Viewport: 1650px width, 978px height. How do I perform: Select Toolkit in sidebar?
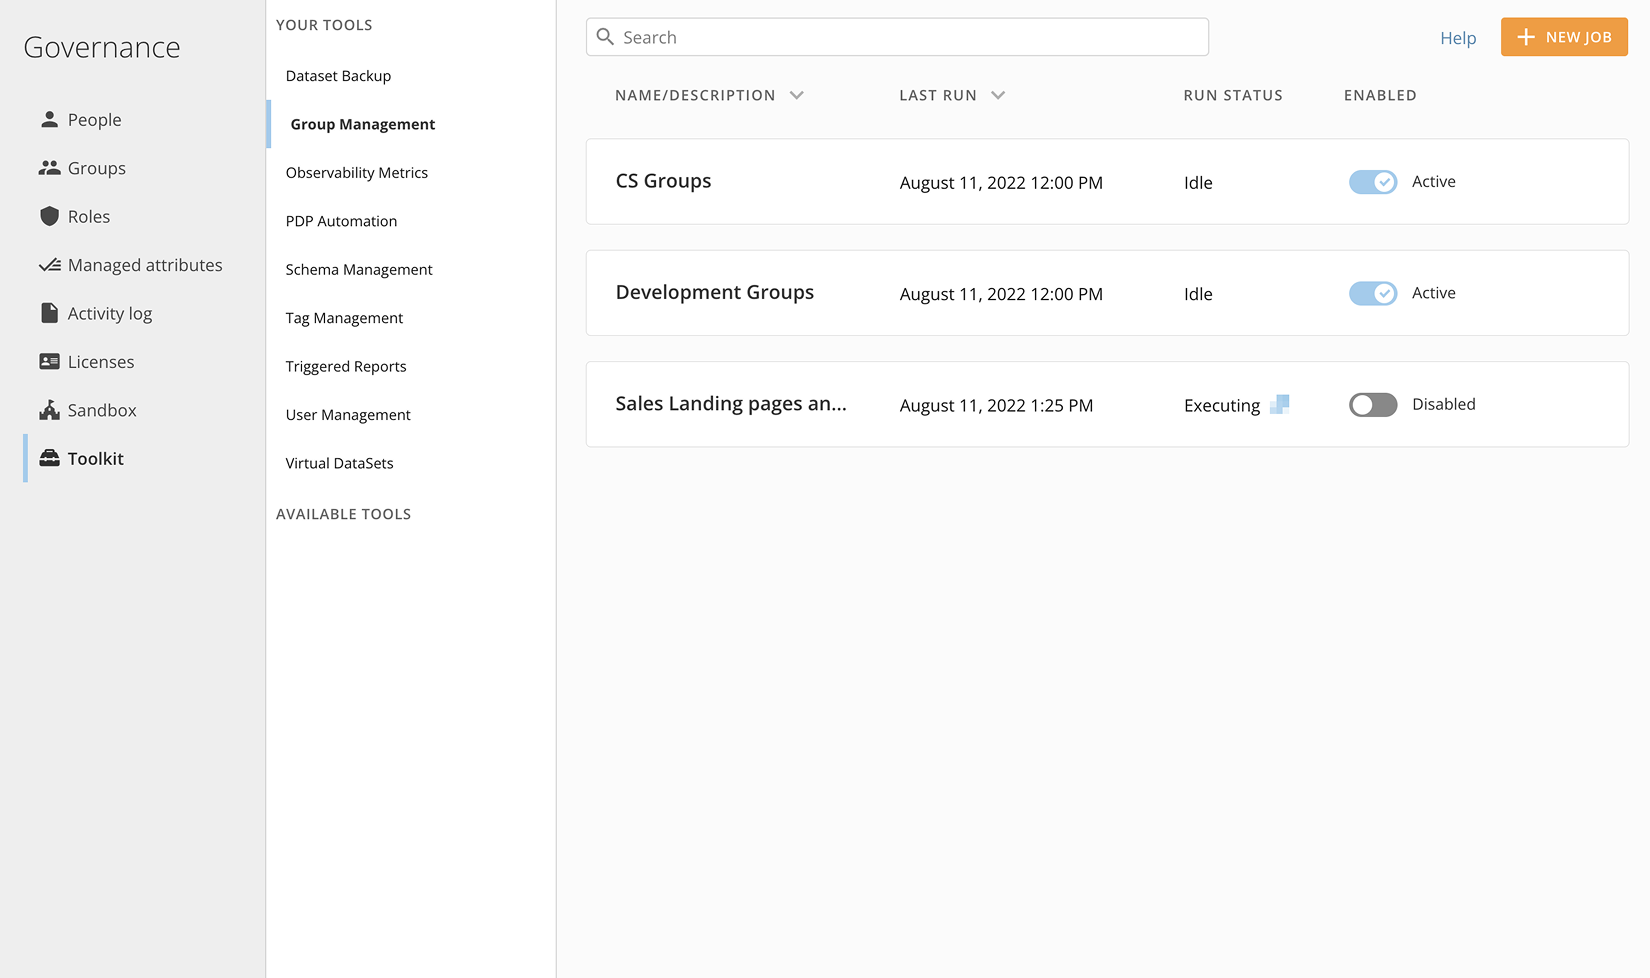coord(96,459)
